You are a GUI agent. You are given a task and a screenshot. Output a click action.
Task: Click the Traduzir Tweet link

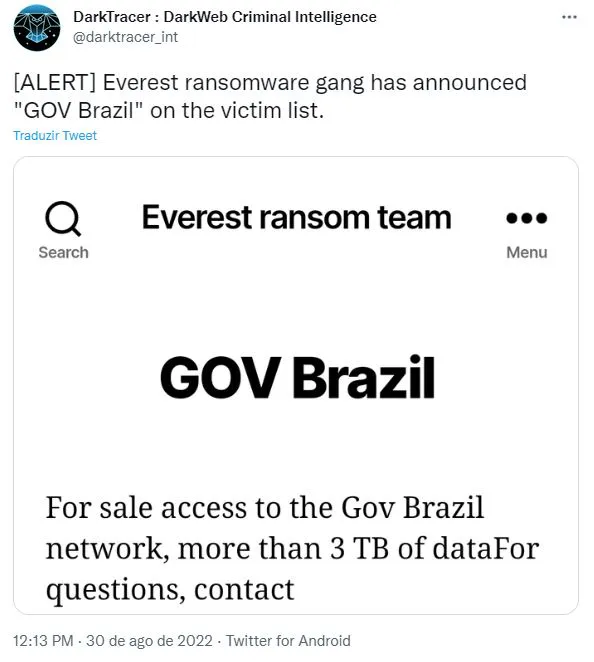click(55, 136)
